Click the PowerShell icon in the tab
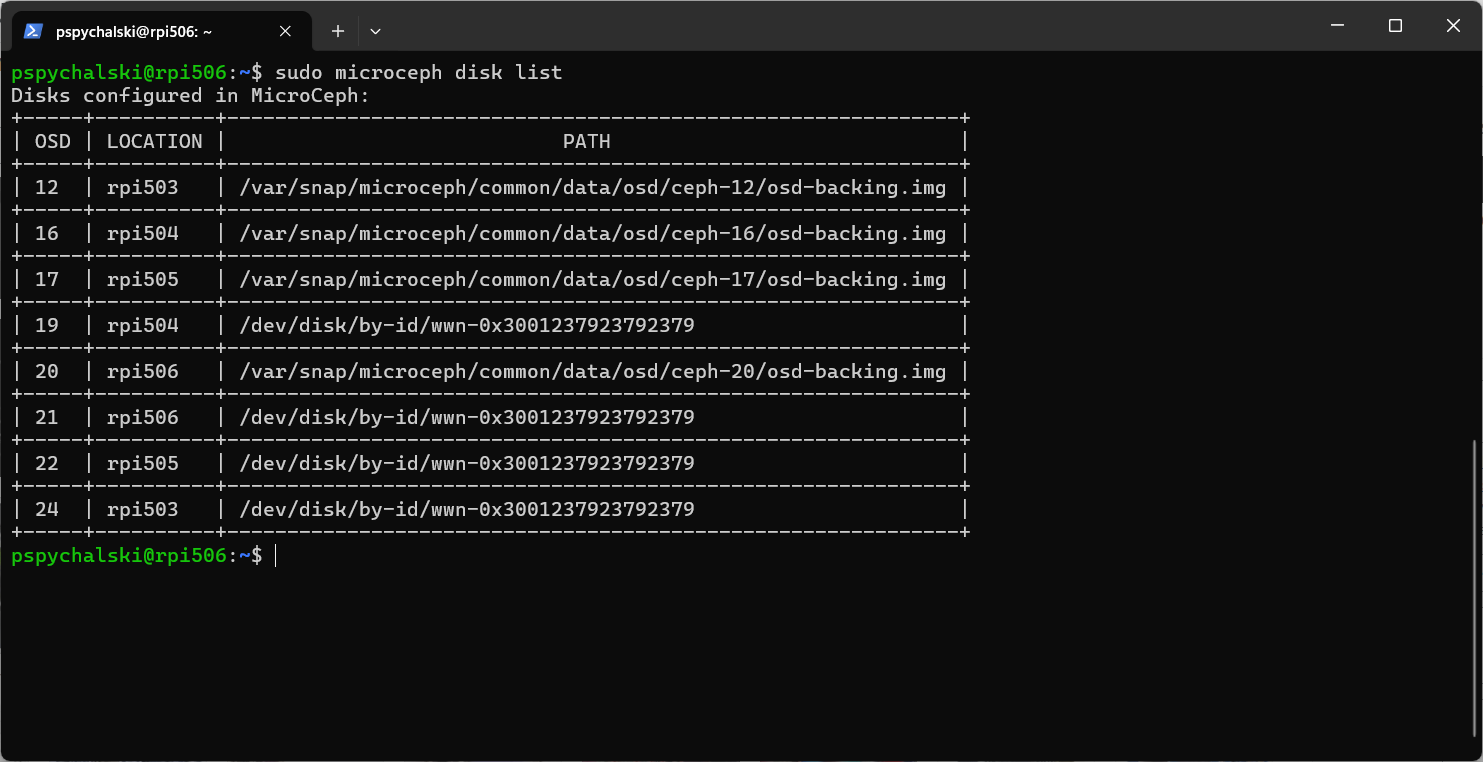This screenshot has width=1483, height=762. [33, 31]
